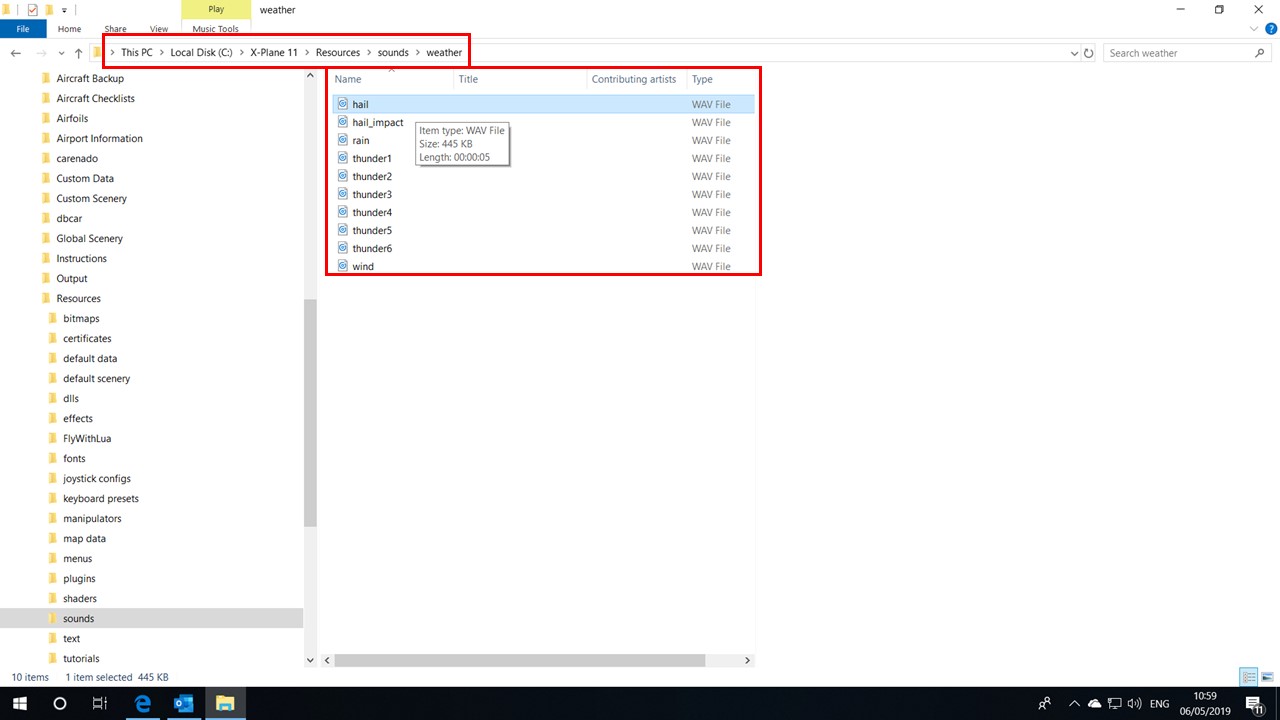Open the File menu
Screen dimensions: 1280x720
[x=23, y=29]
